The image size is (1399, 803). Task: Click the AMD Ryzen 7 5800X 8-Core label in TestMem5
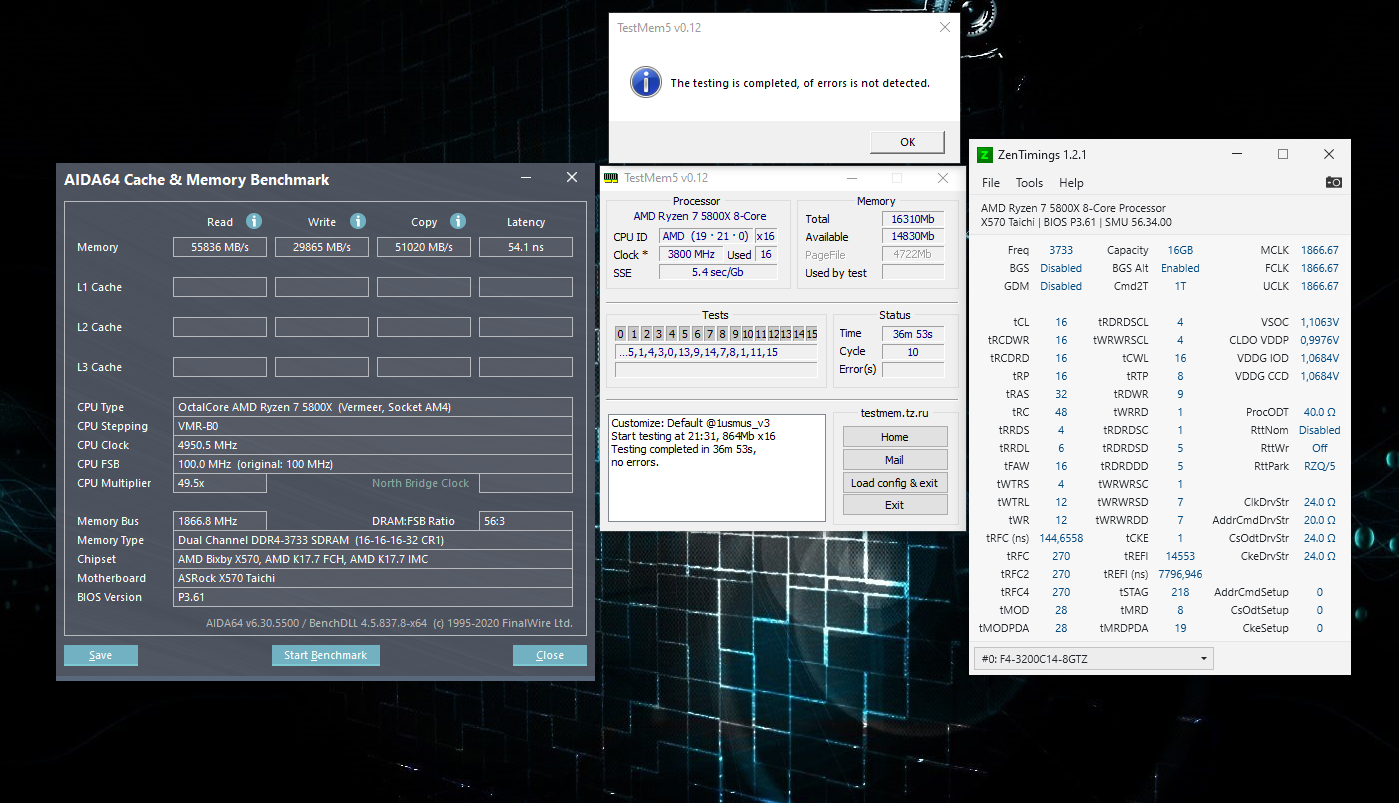(699, 216)
